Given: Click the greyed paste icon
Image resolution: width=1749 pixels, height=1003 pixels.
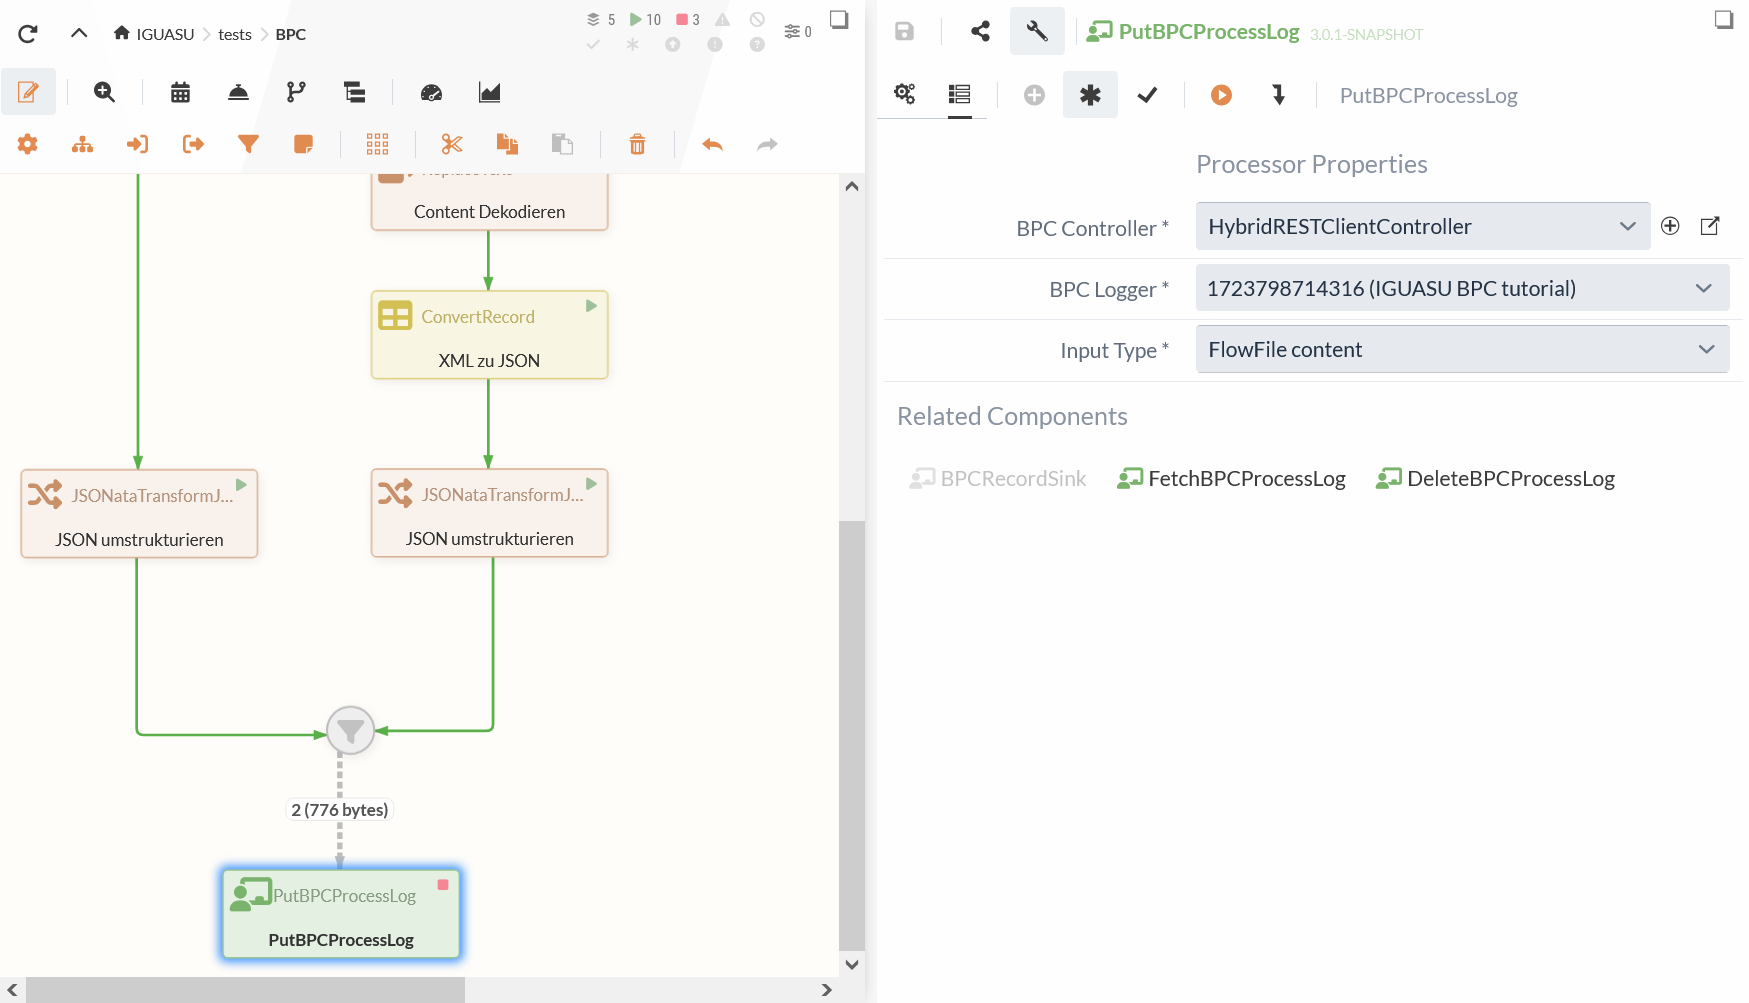Looking at the screenshot, I should [562, 144].
